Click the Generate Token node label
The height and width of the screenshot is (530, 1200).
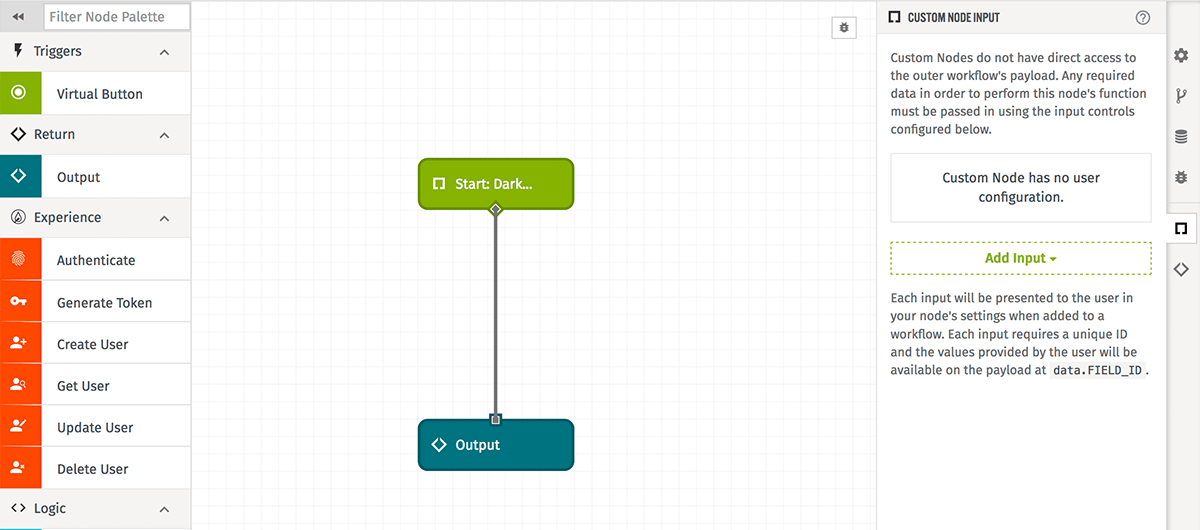[x=105, y=303]
